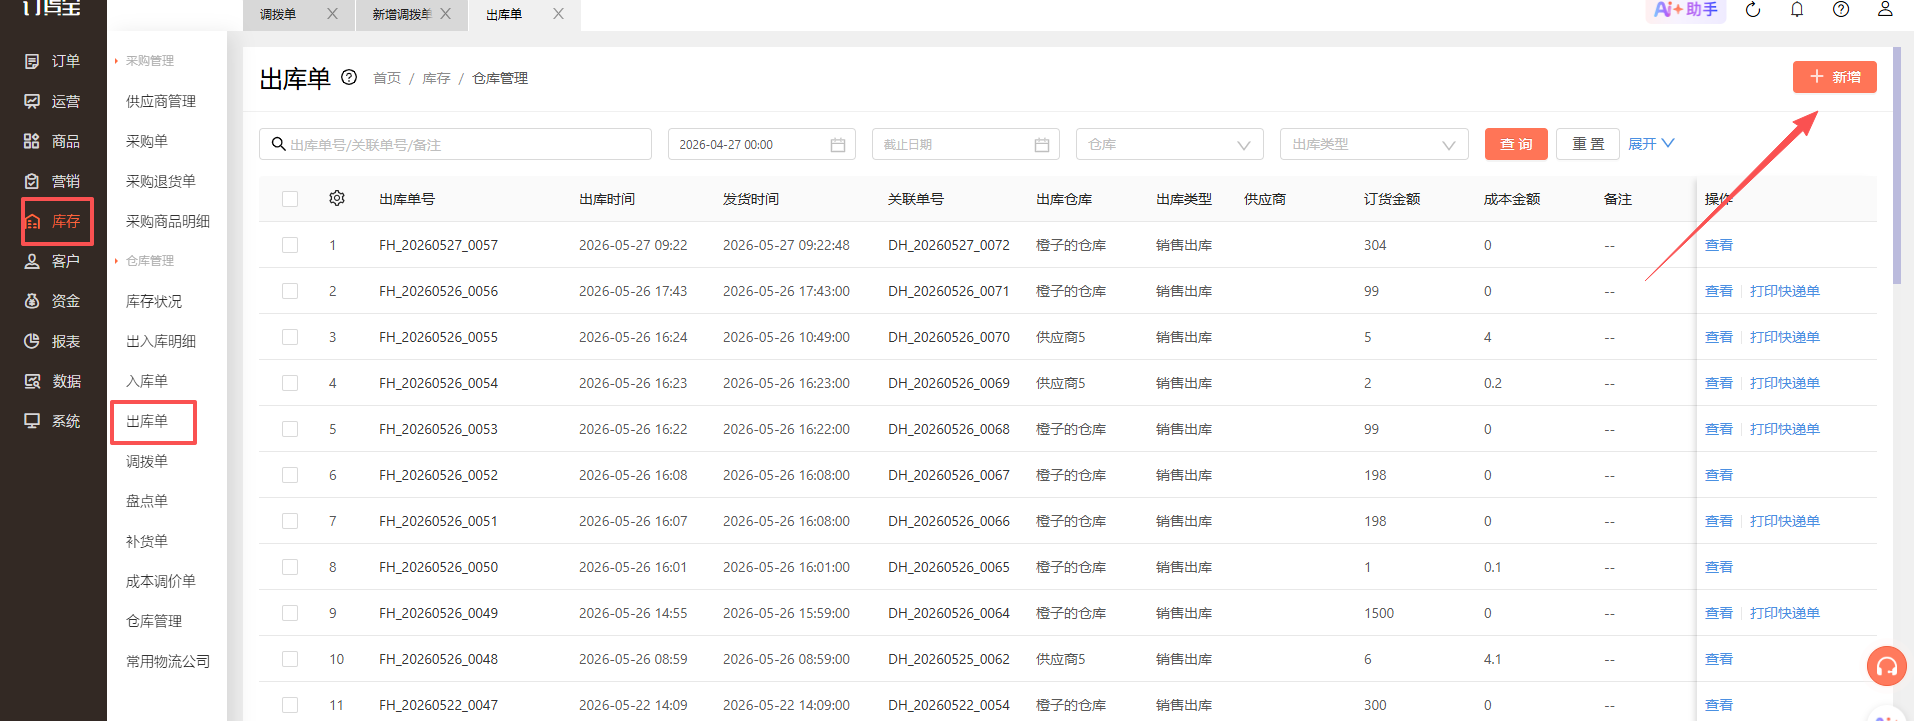This screenshot has height=721, width=1914.
Task: Check the box for FH_20260526_0056 row
Action: click(x=290, y=291)
